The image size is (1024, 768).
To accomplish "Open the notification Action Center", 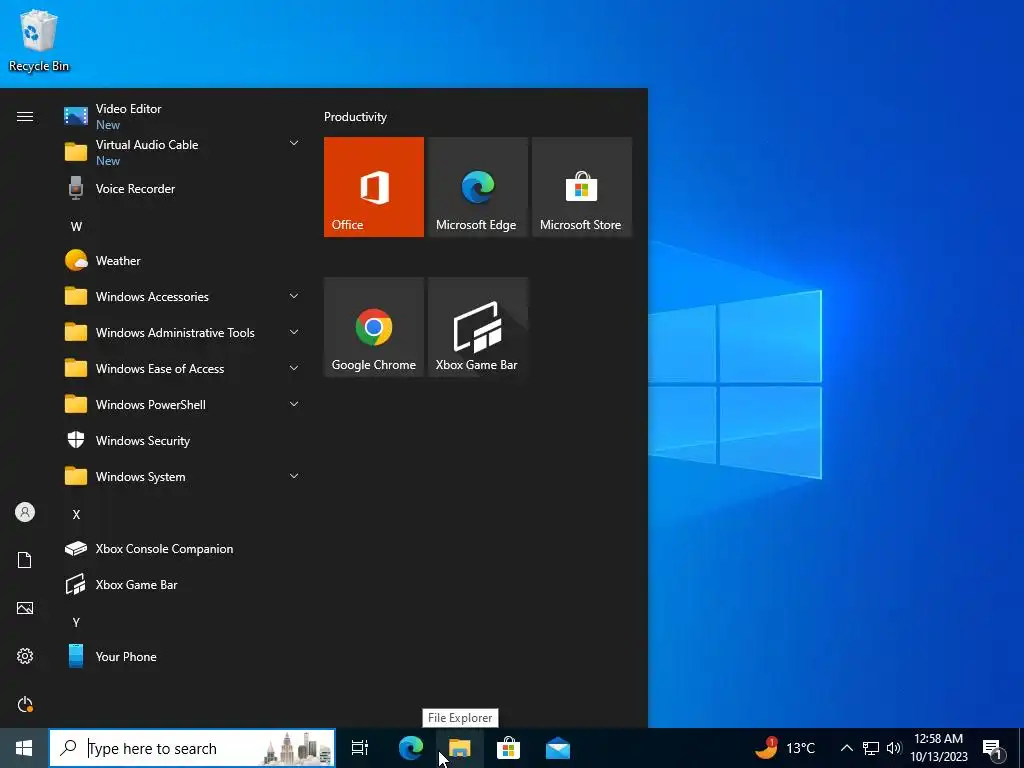I will point(993,748).
